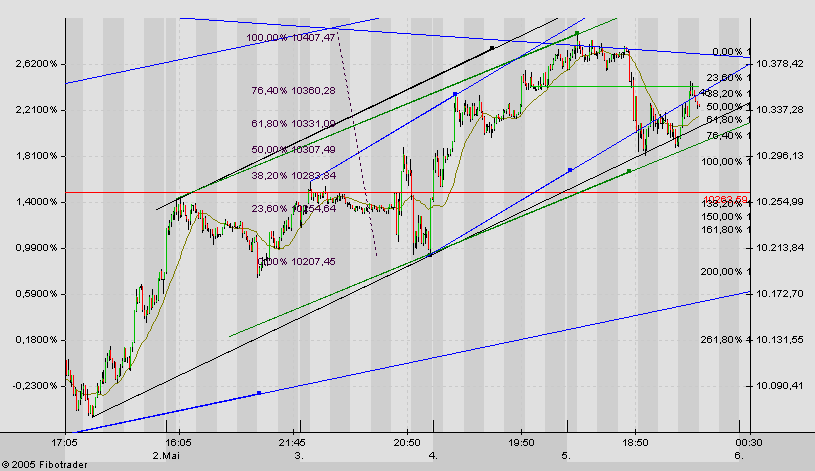Click the 0,00% 10207,45 base level label
The image size is (815, 471).
[297, 261]
